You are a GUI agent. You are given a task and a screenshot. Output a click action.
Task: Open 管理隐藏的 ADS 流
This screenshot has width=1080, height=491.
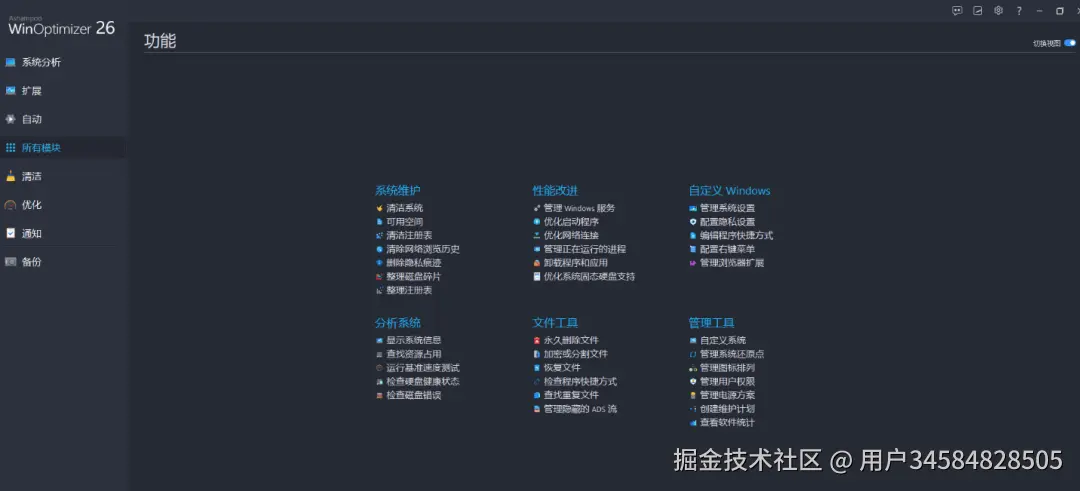click(580, 409)
